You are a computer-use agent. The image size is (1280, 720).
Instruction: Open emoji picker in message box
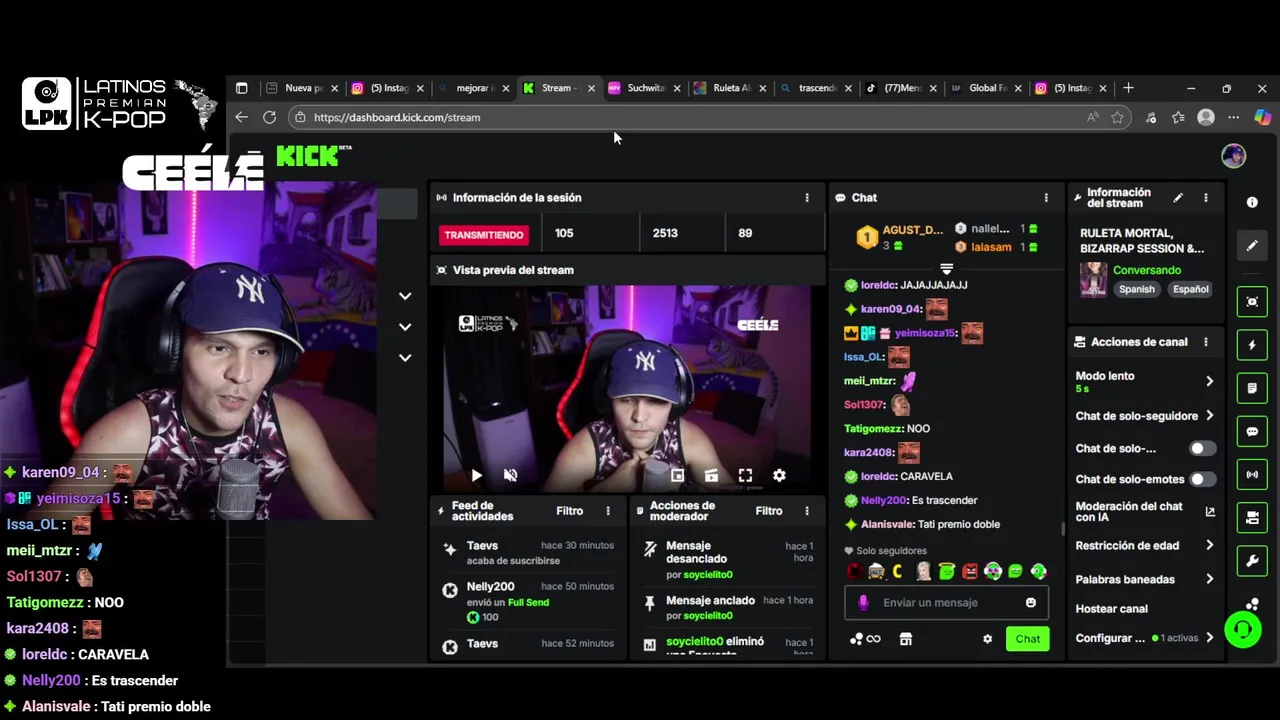click(1031, 603)
